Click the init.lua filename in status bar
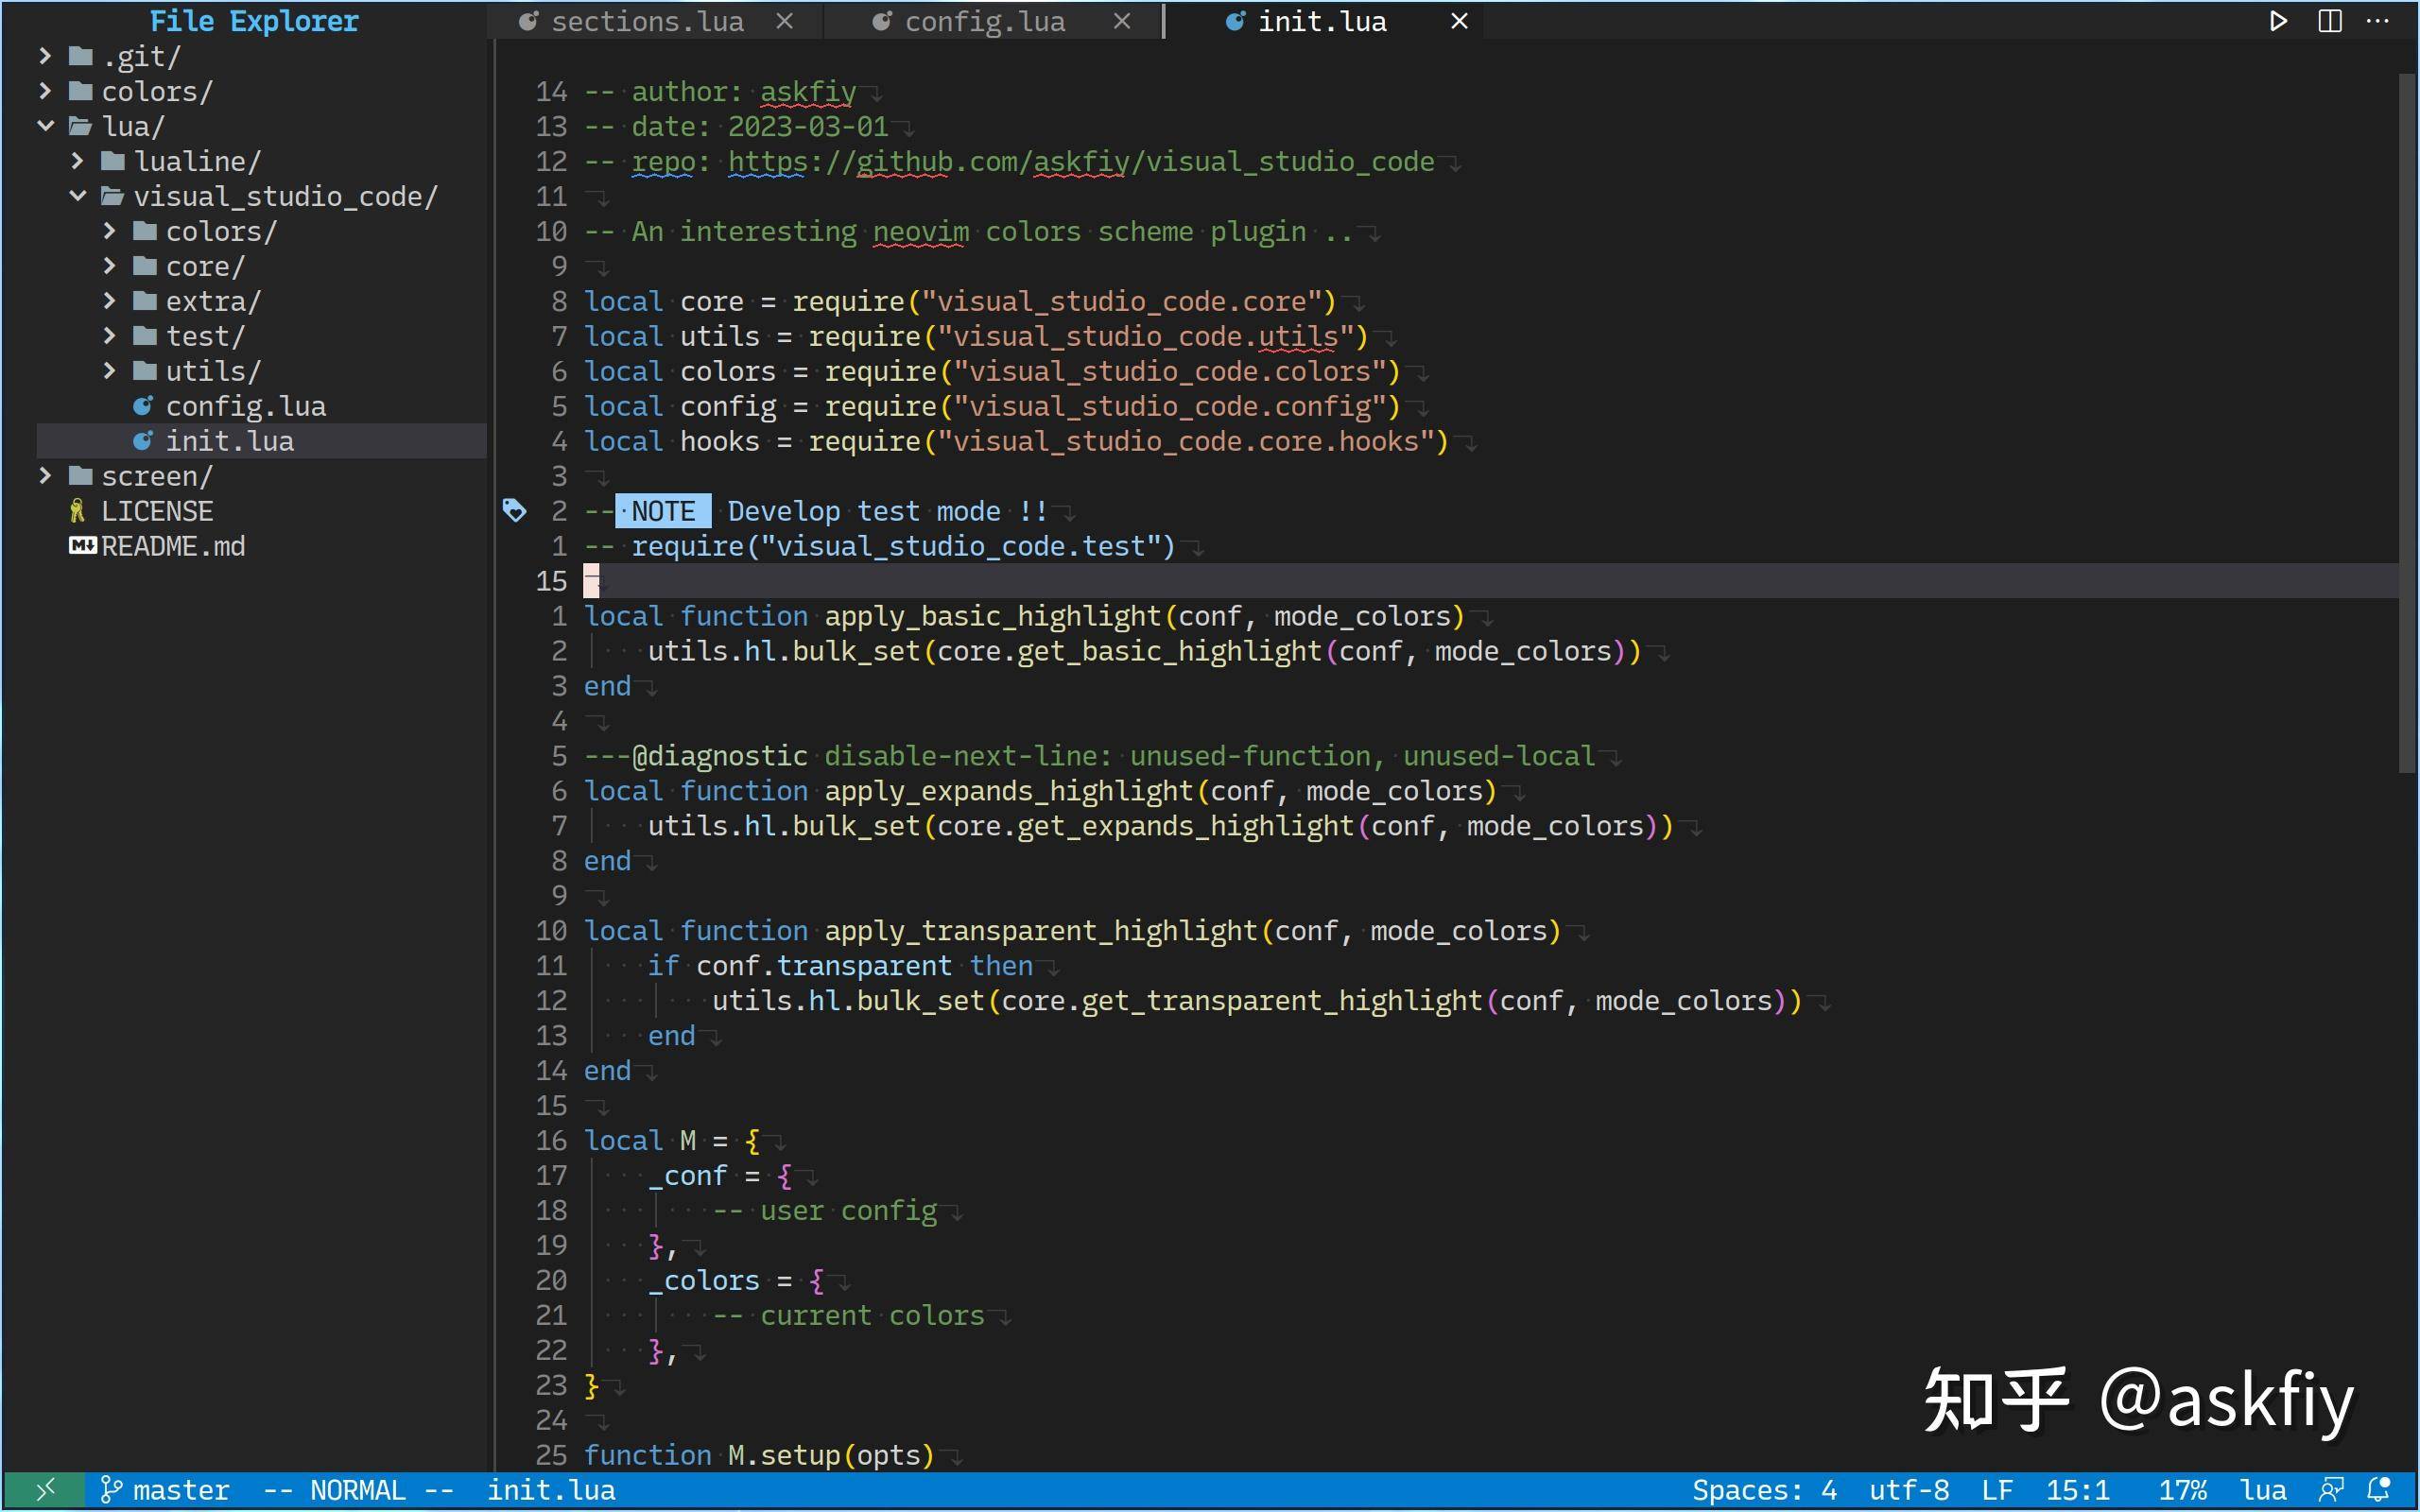Image resolution: width=2420 pixels, height=1512 pixels. [551, 1490]
